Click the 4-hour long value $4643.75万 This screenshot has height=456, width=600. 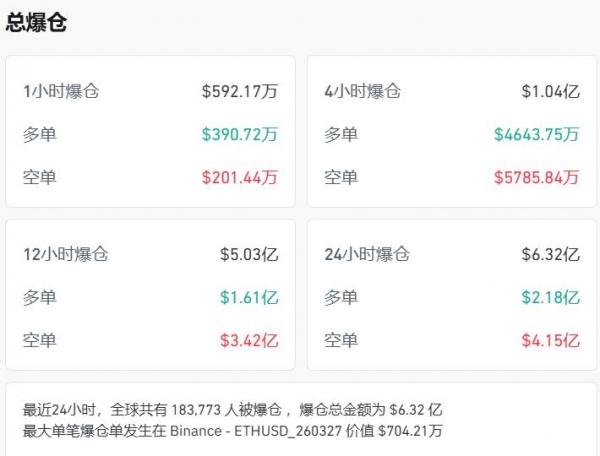click(x=536, y=134)
